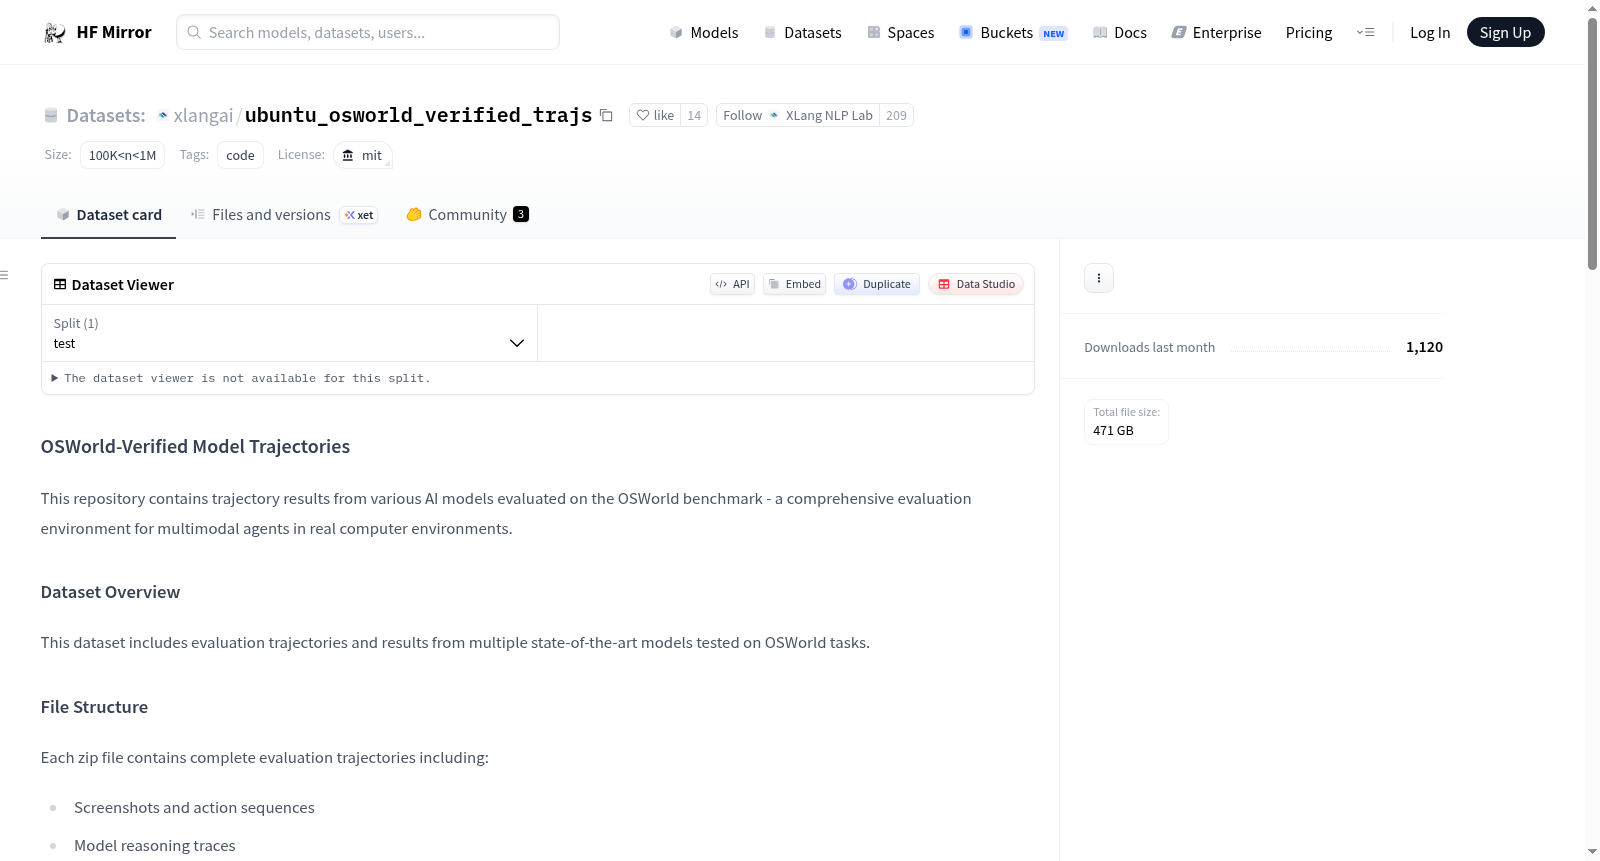
Task: Click the Dataset Viewer table icon
Action: pyautogui.click(x=60, y=284)
